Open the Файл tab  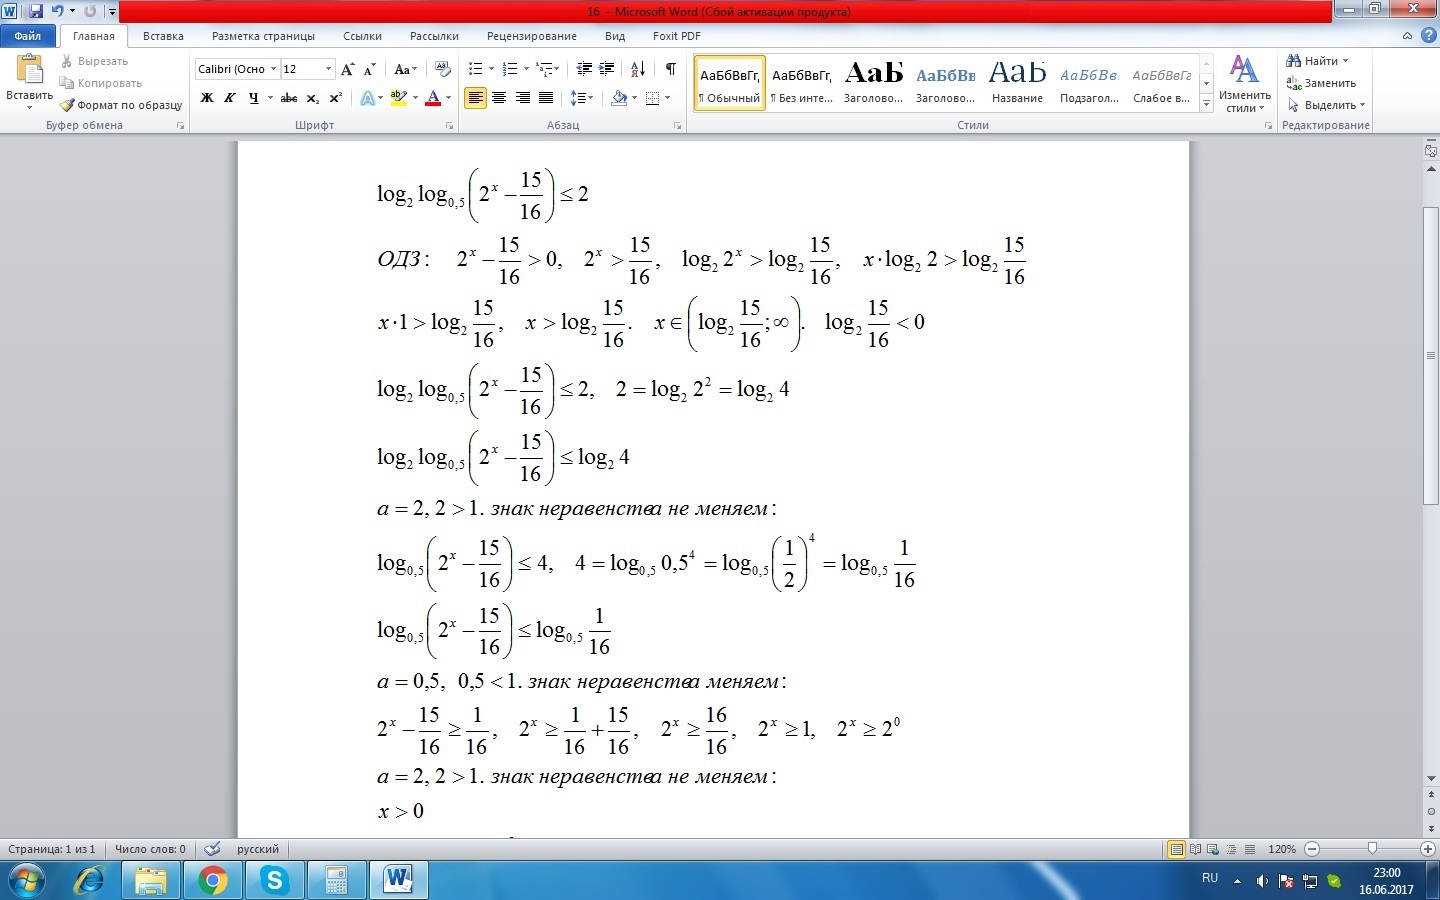[28, 36]
